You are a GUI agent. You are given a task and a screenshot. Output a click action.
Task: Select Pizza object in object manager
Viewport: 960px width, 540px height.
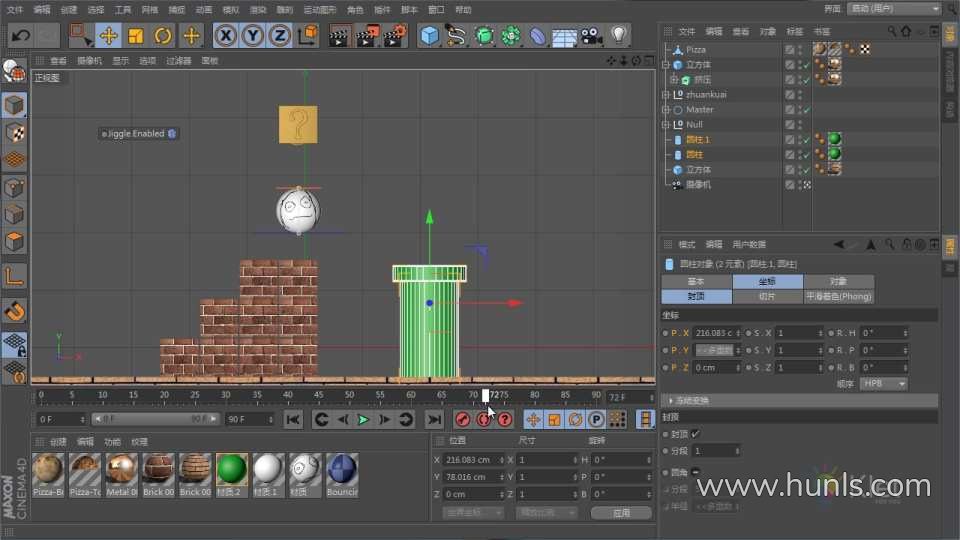pyautogui.click(x=696, y=50)
